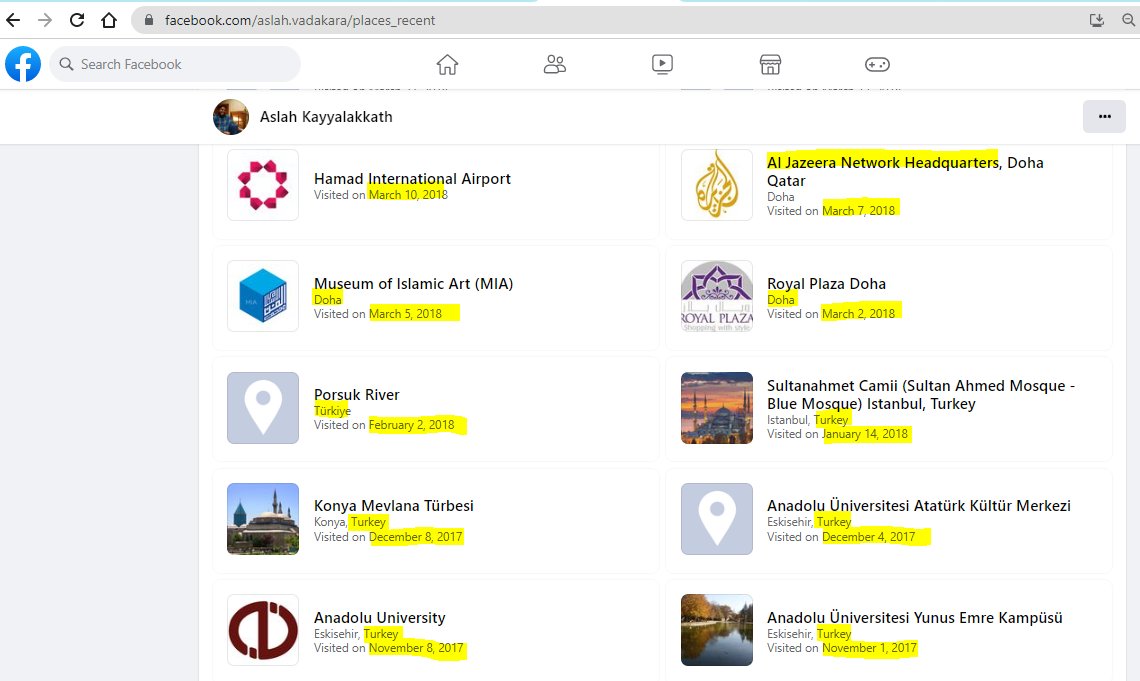1140x681 pixels.
Task: Click 'Visited on March 2, 2018' text
Action: [831, 314]
